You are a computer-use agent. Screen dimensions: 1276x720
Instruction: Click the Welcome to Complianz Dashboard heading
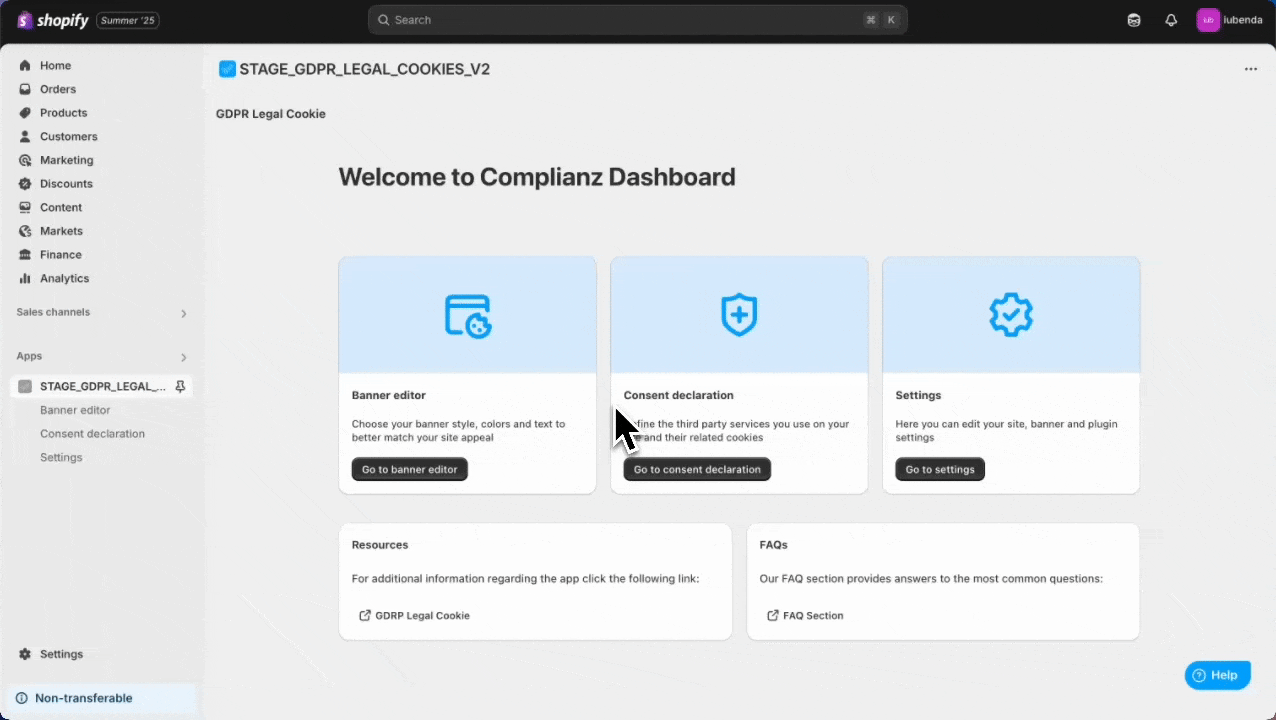537,177
